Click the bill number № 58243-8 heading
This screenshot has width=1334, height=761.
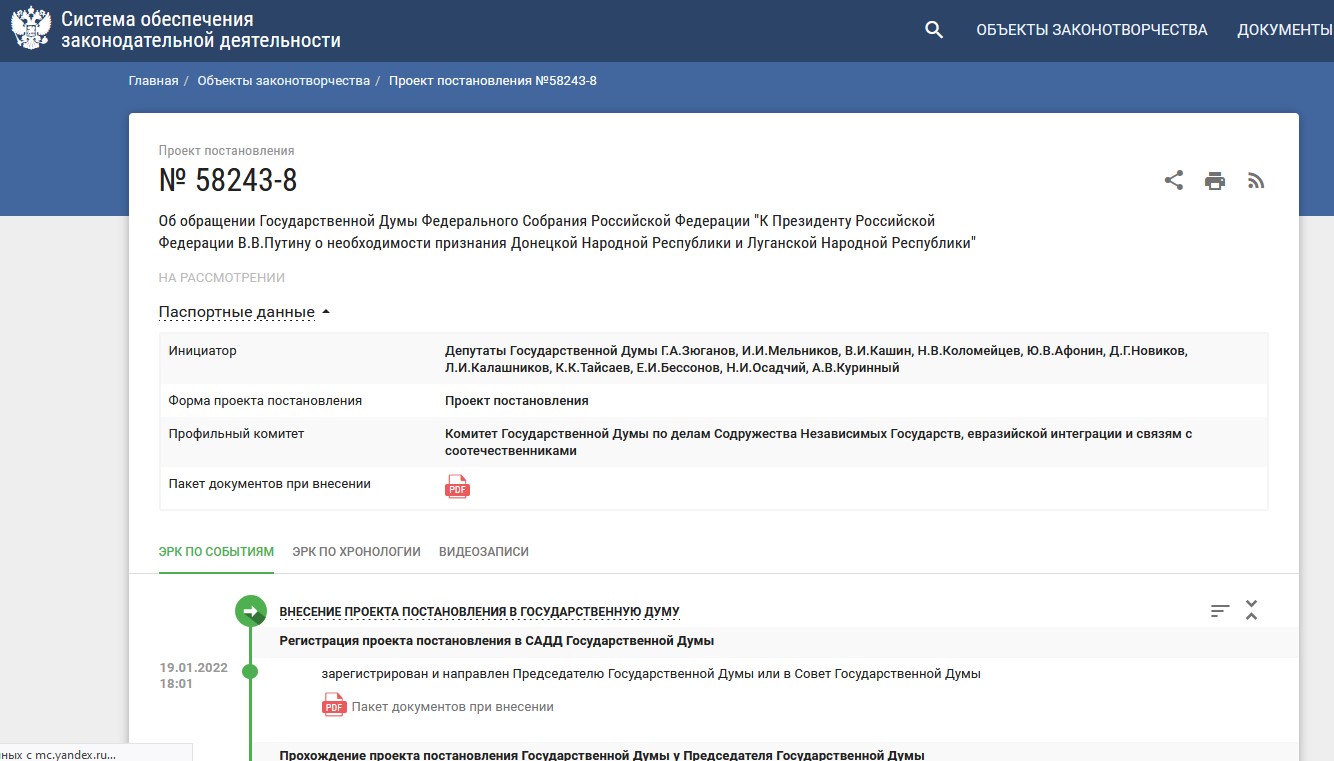(228, 180)
